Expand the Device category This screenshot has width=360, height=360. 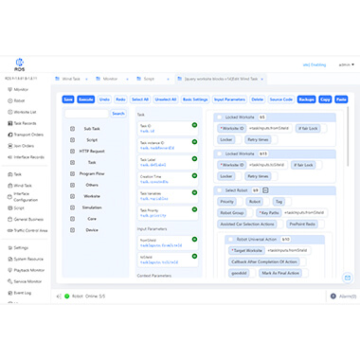[x=72, y=230]
